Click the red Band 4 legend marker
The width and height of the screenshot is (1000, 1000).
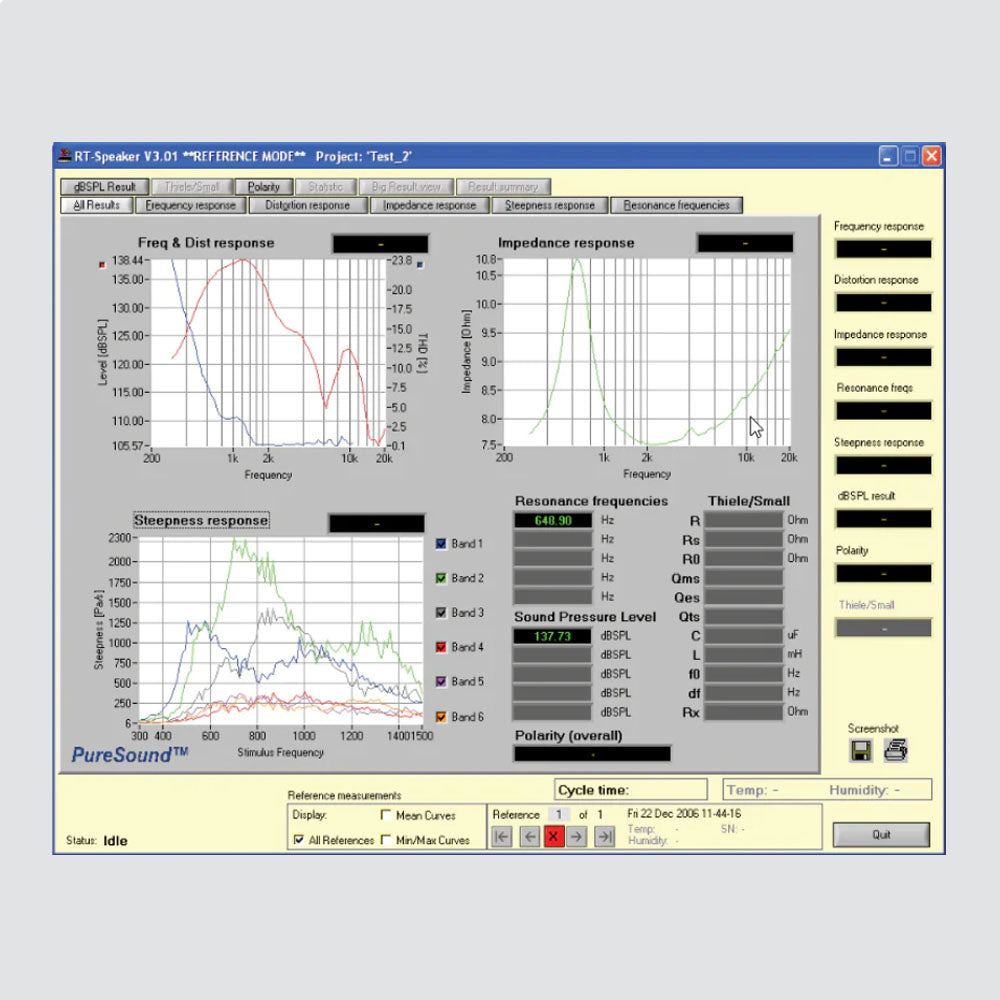[442, 646]
